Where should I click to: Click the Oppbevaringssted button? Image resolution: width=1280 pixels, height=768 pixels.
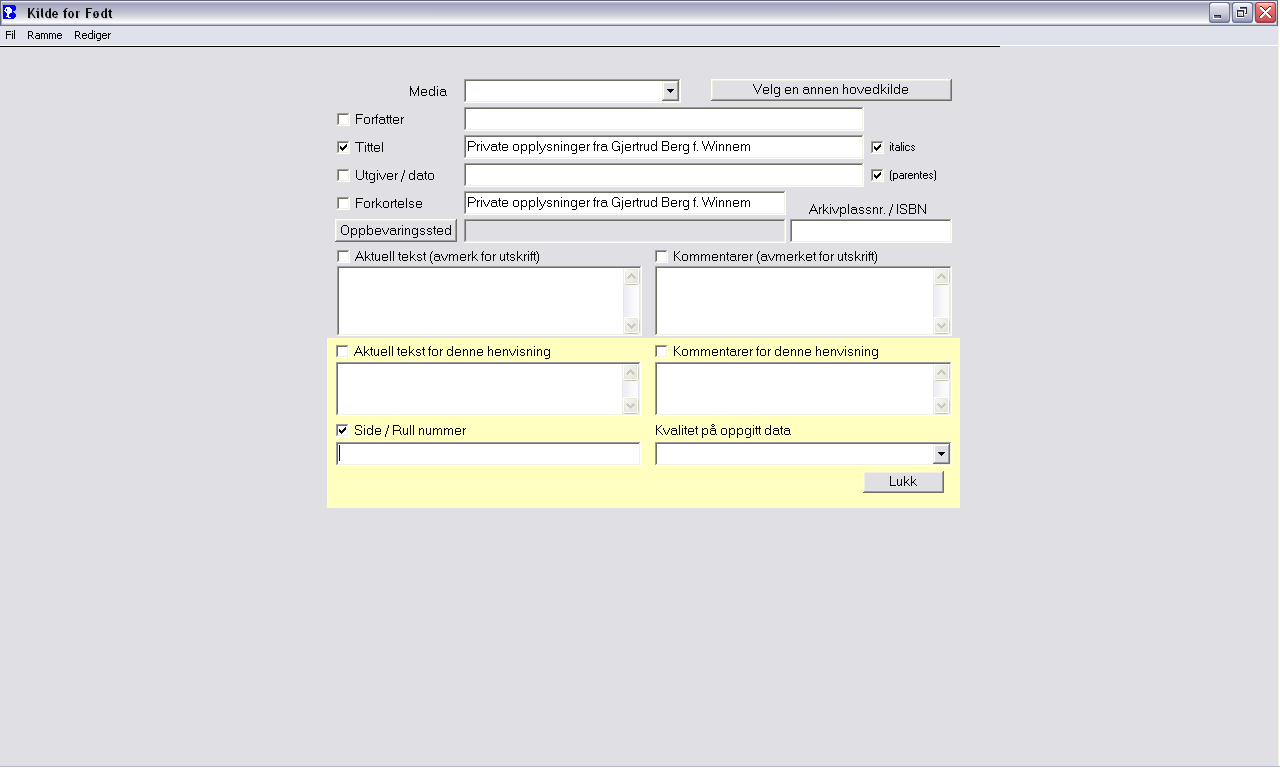point(396,231)
